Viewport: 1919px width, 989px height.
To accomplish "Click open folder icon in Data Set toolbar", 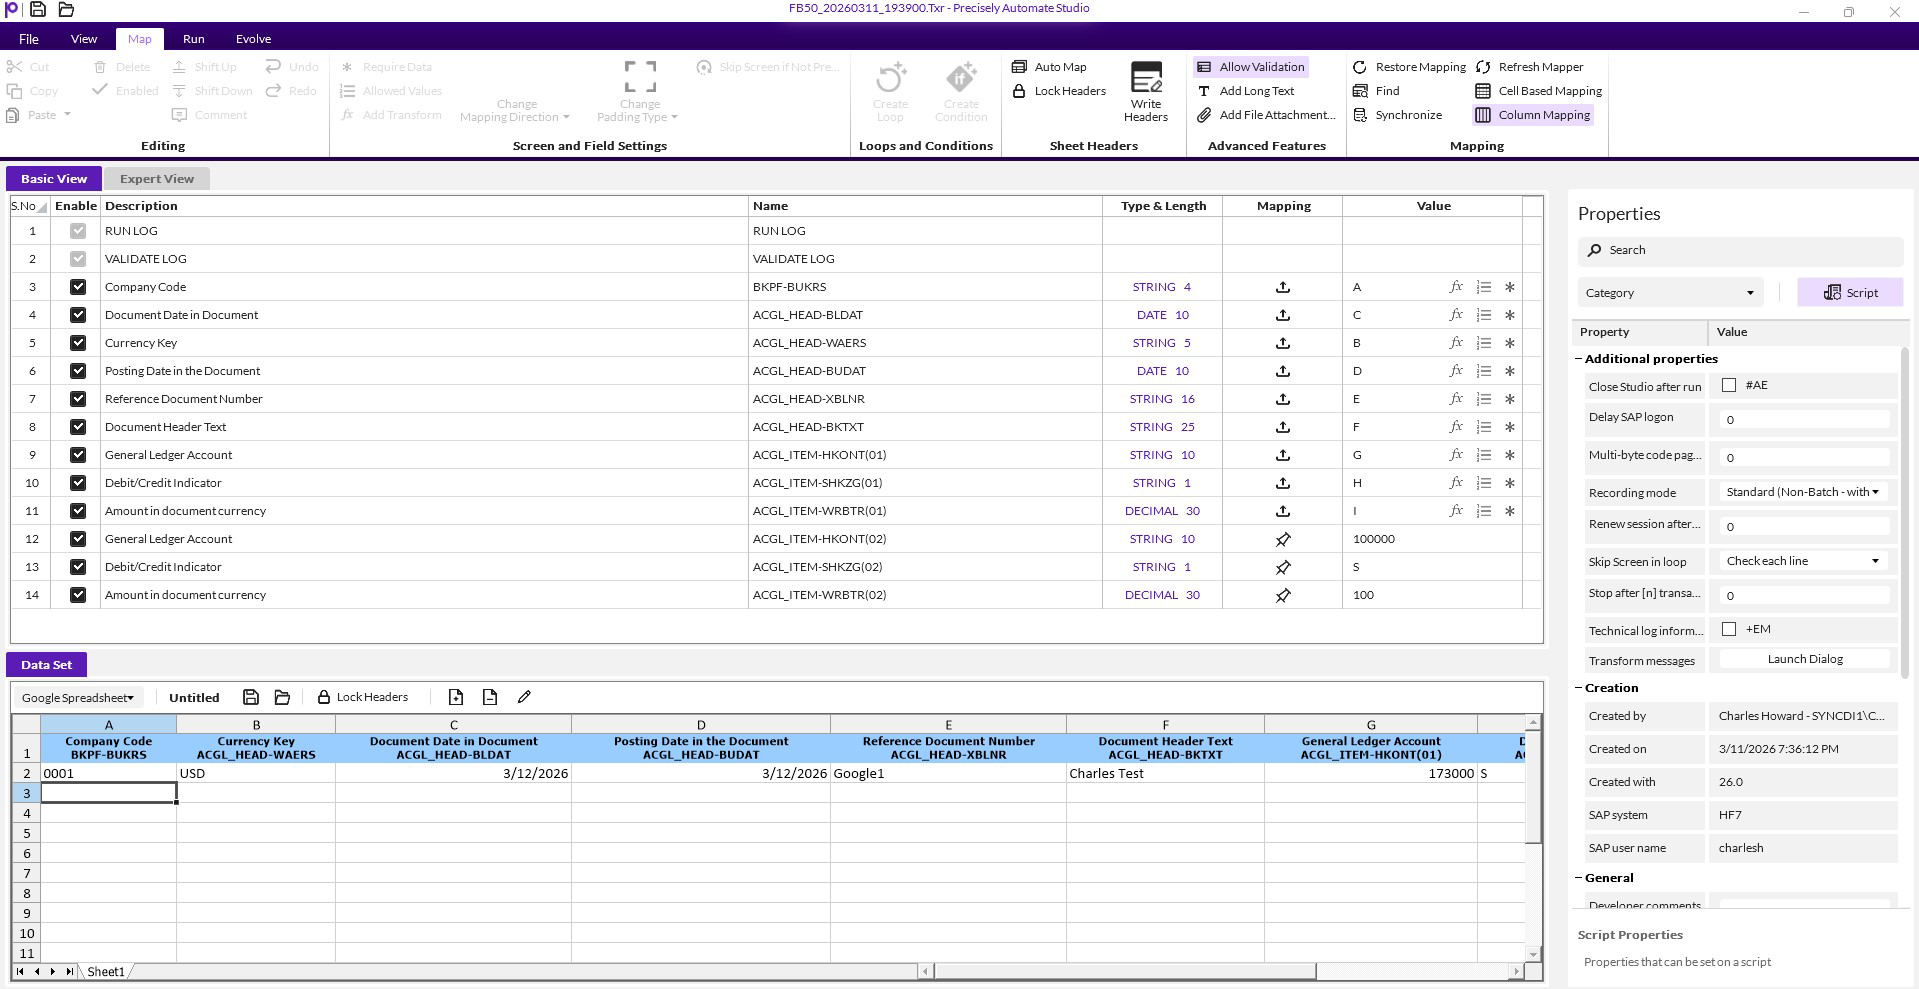I will pyautogui.click(x=282, y=697).
